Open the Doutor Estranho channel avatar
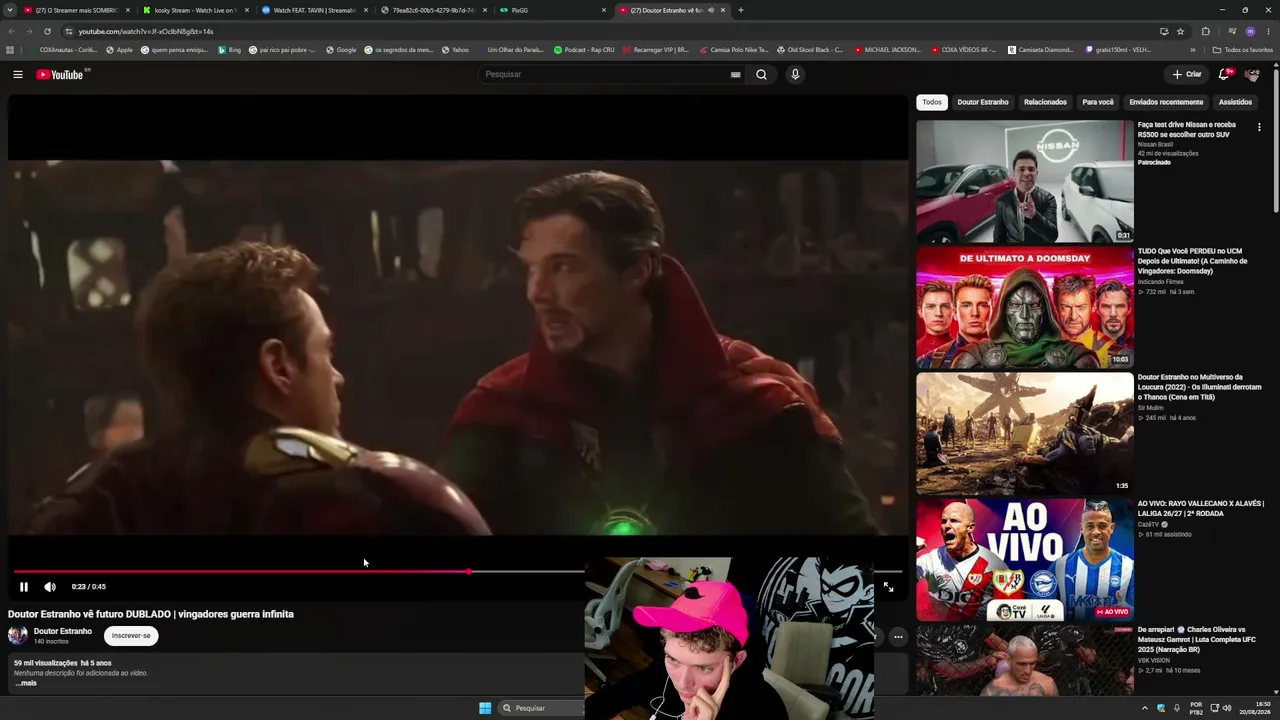This screenshot has height=720, width=1280. point(18,636)
